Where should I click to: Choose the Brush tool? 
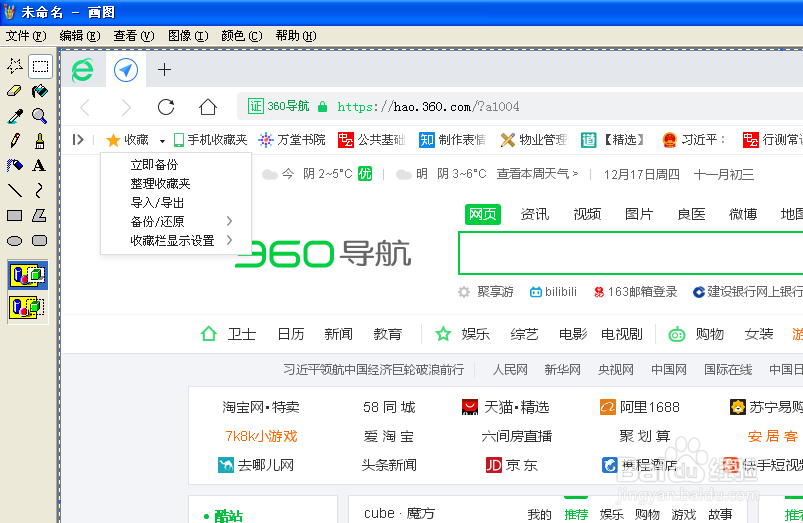point(40,141)
